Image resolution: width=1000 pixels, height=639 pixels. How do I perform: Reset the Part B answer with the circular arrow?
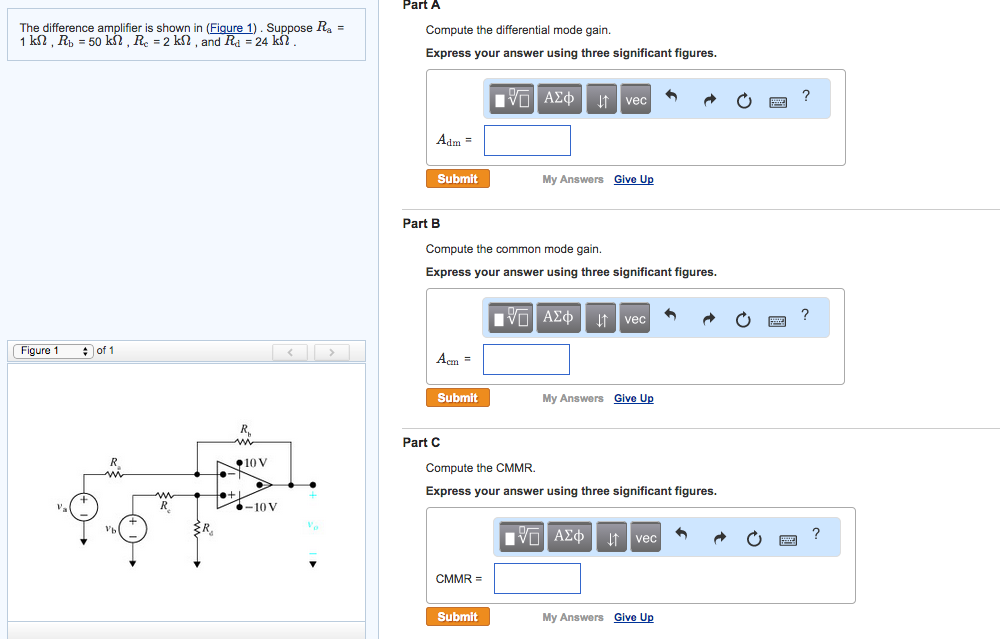point(743,320)
